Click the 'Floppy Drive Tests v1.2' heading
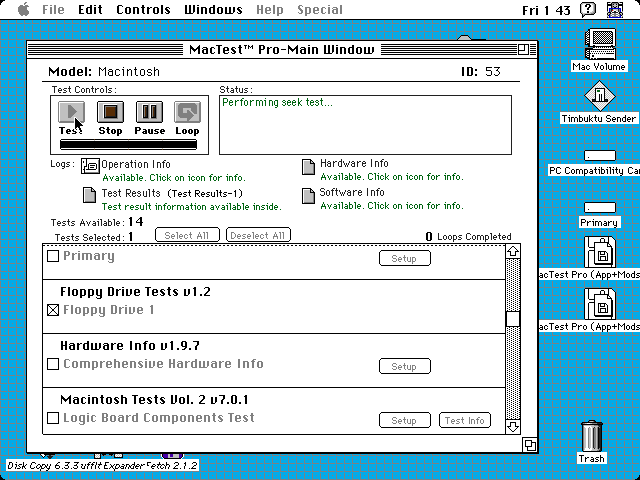Image resolution: width=640 pixels, height=480 pixels. point(135,292)
